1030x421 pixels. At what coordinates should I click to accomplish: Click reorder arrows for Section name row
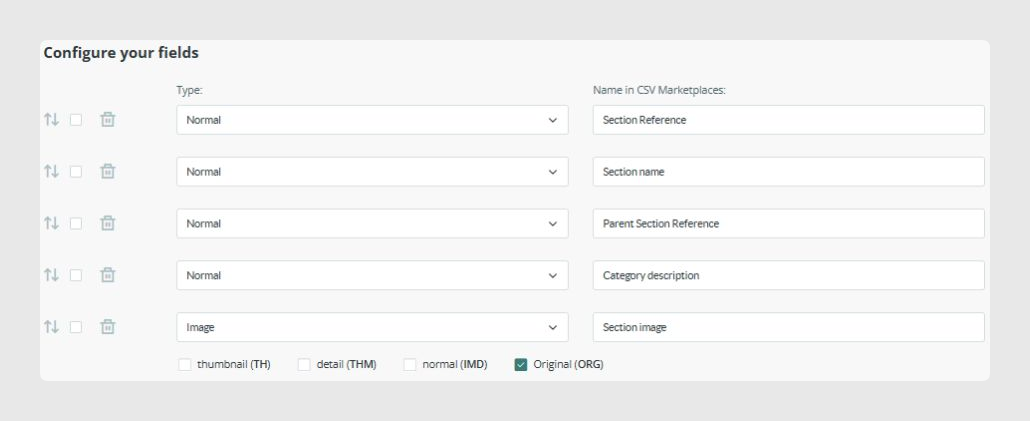coord(51,171)
